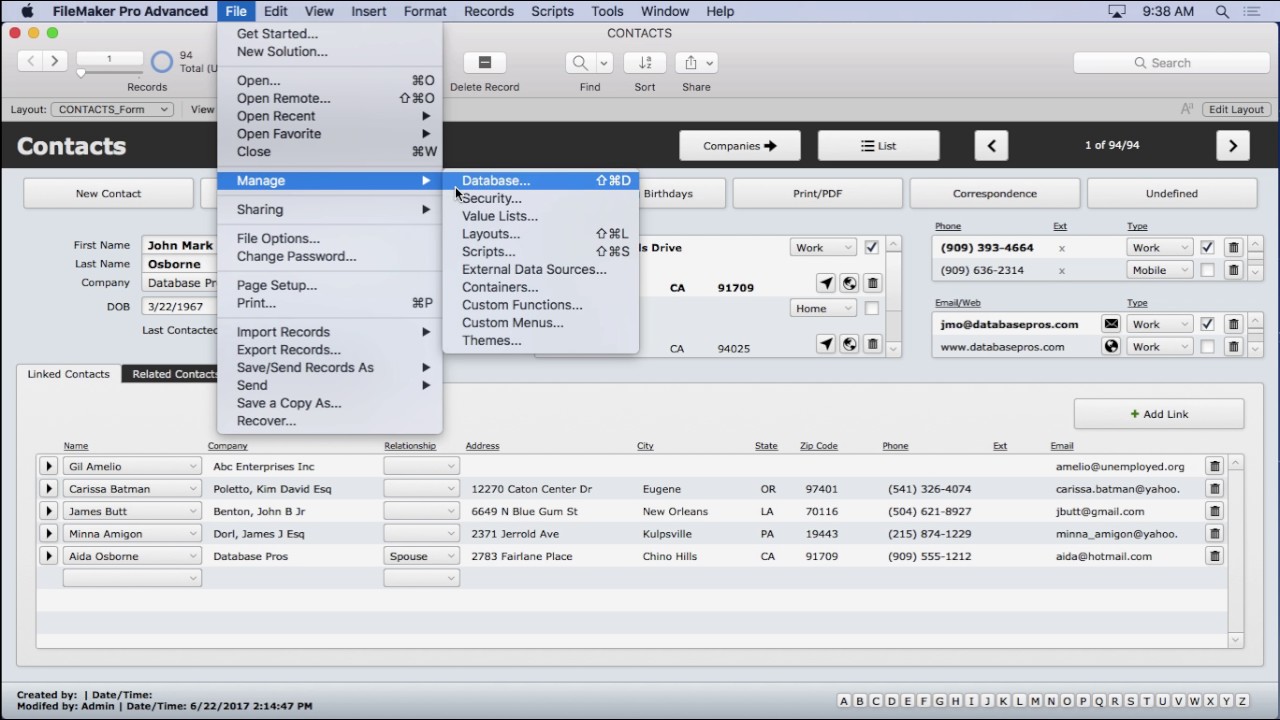The height and width of the screenshot is (720, 1280).
Task: Click envelope icon beside jmo@databasepros.com
Action: click(x=1111, y=324)
